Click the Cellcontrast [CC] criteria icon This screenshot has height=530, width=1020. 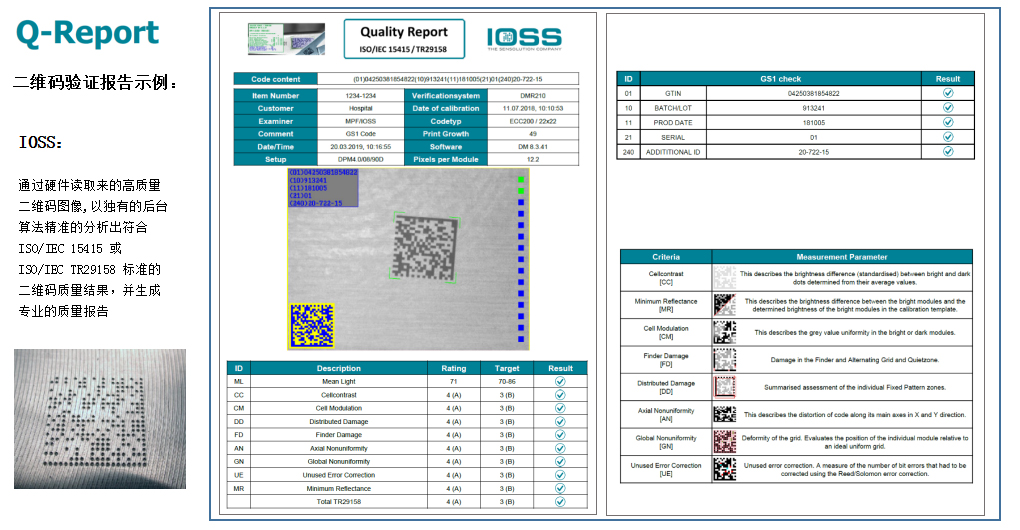click(x=725, y=277)
